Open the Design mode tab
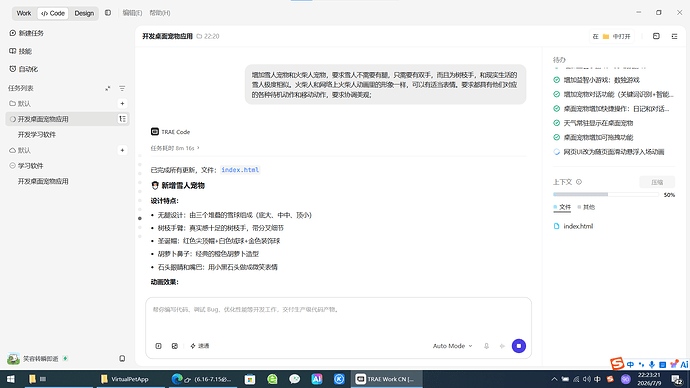The image size is (690, 388). click(x=84, y=13)
